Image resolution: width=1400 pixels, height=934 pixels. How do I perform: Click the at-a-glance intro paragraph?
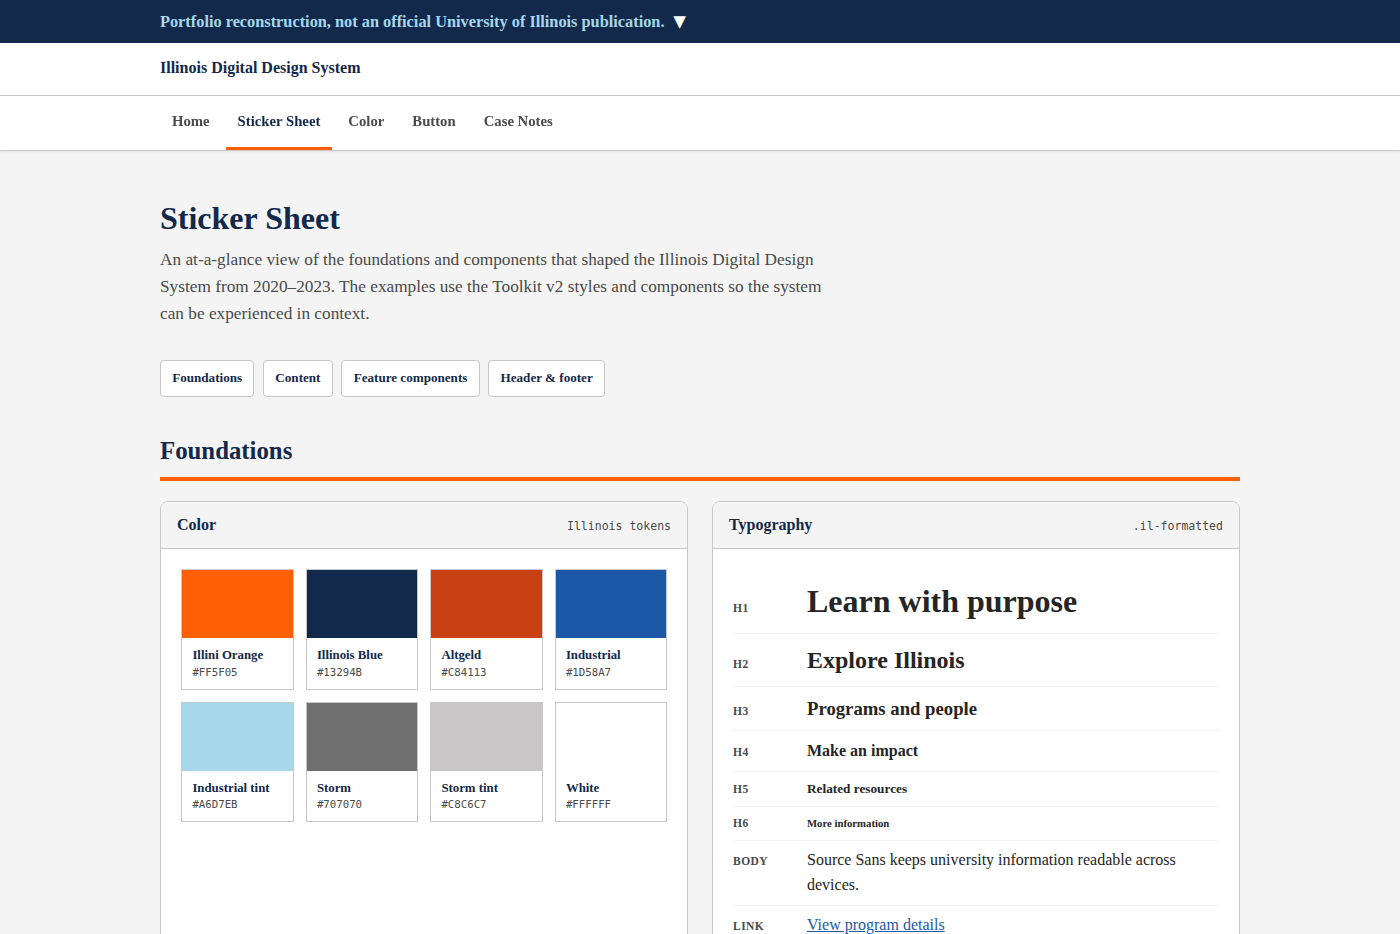pyautogui.click(x=491, y=287)
